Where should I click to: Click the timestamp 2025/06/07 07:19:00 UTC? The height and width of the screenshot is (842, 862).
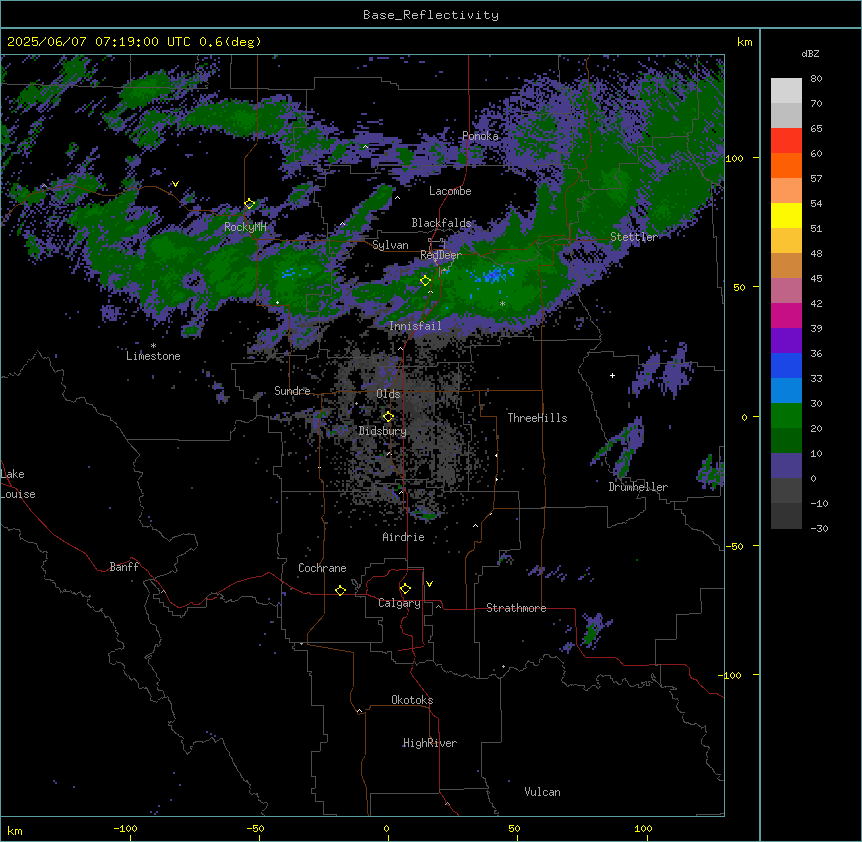point(99,42)
